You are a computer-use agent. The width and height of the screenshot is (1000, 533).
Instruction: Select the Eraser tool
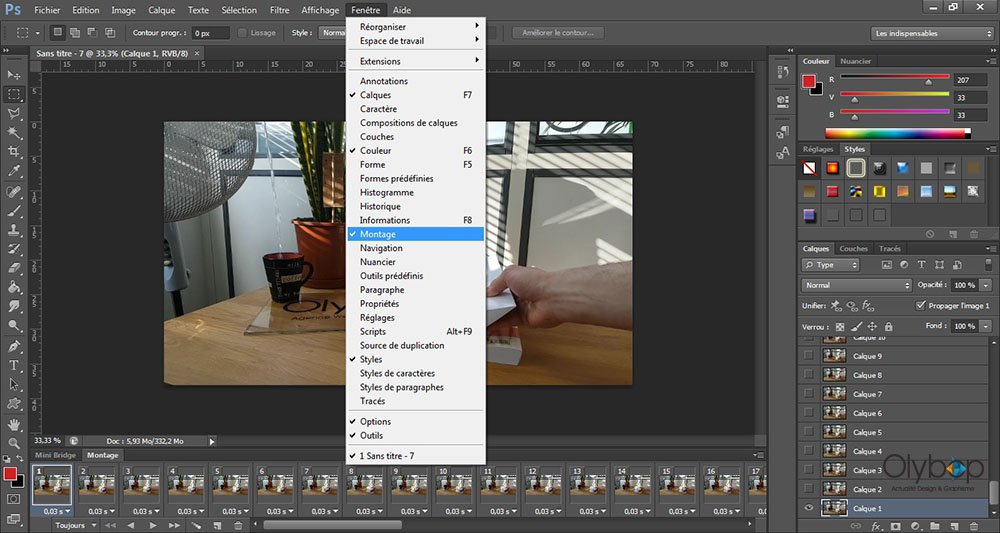pos(13,268)
